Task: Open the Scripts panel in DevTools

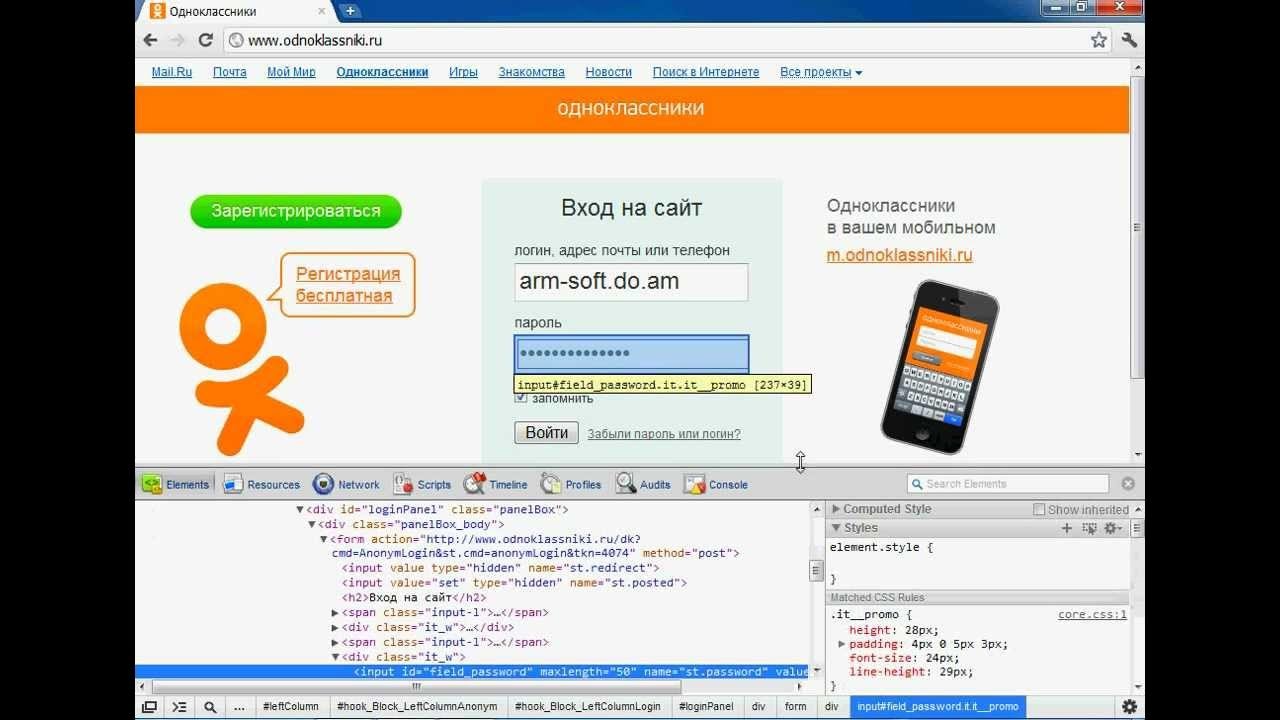Action: click(422, 485)
